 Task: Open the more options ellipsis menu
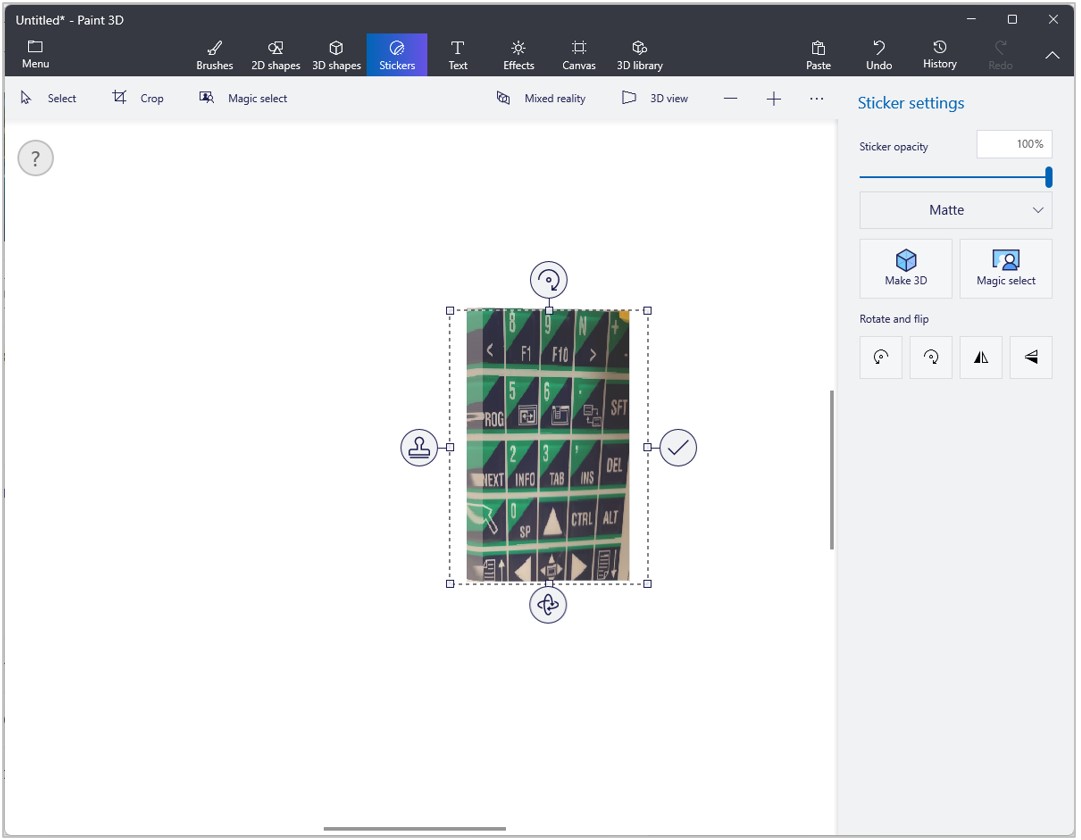[x=817, y=98]
